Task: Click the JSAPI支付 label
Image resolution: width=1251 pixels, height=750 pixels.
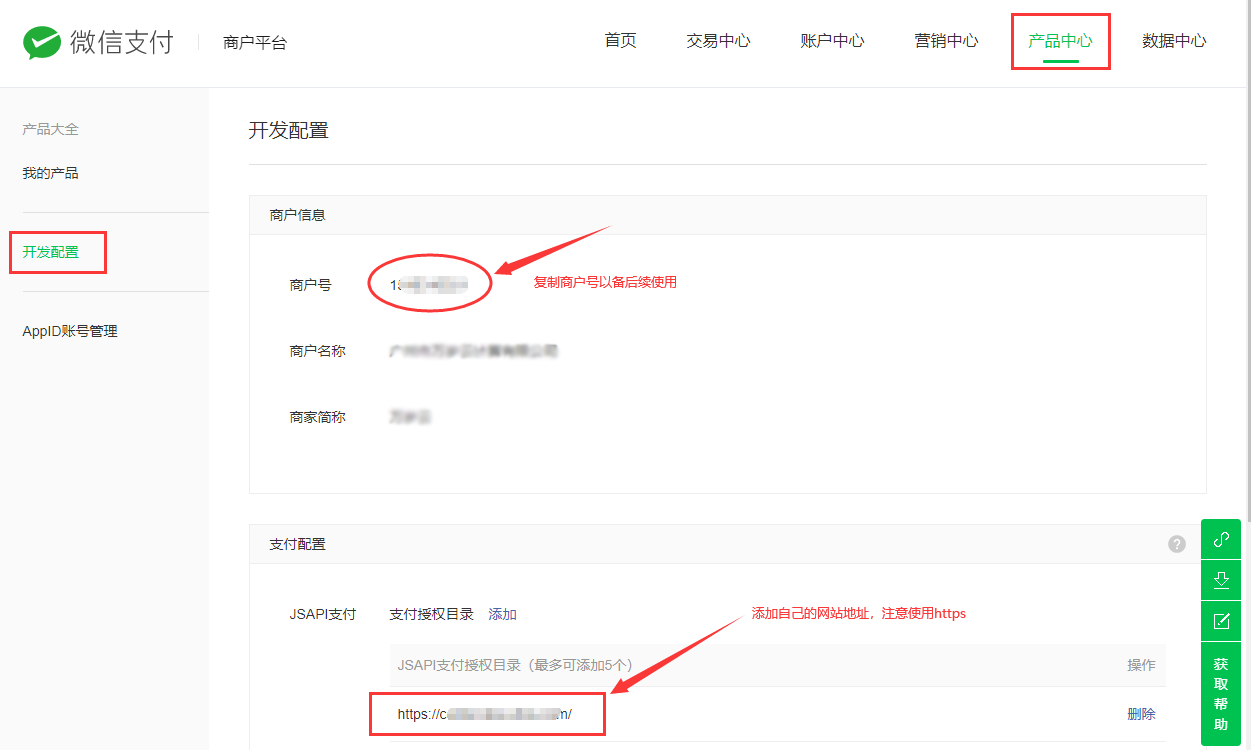Action: 322,614
